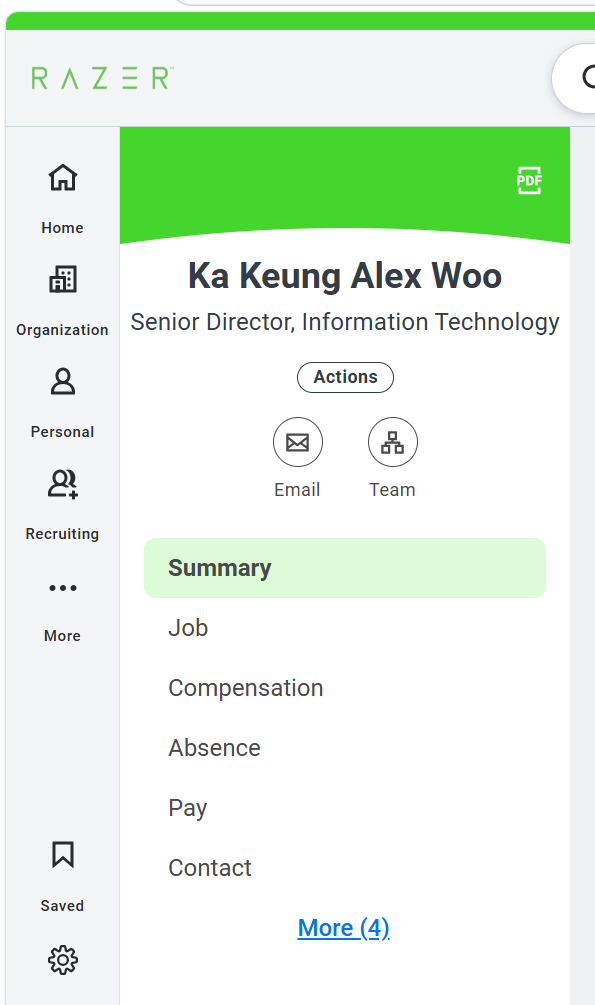Switch to the Job tab
This screenshot has height=1005, width=595.
pyautogui.click(x=345, y=628)
